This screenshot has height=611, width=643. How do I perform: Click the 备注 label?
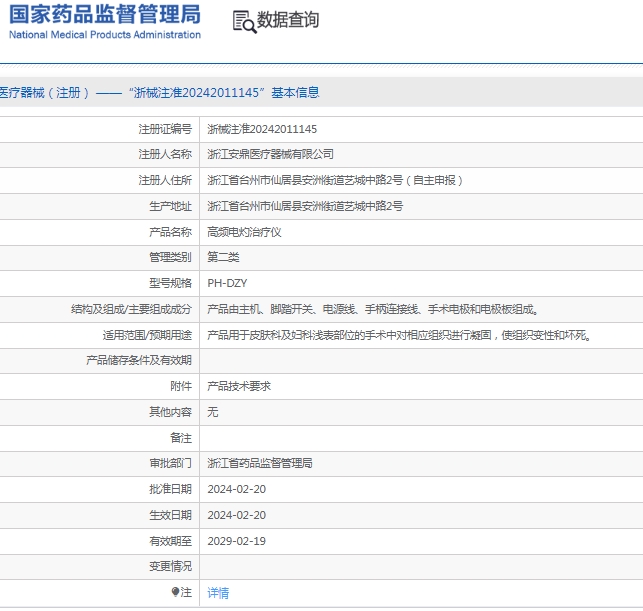click(x=181, y=438)
